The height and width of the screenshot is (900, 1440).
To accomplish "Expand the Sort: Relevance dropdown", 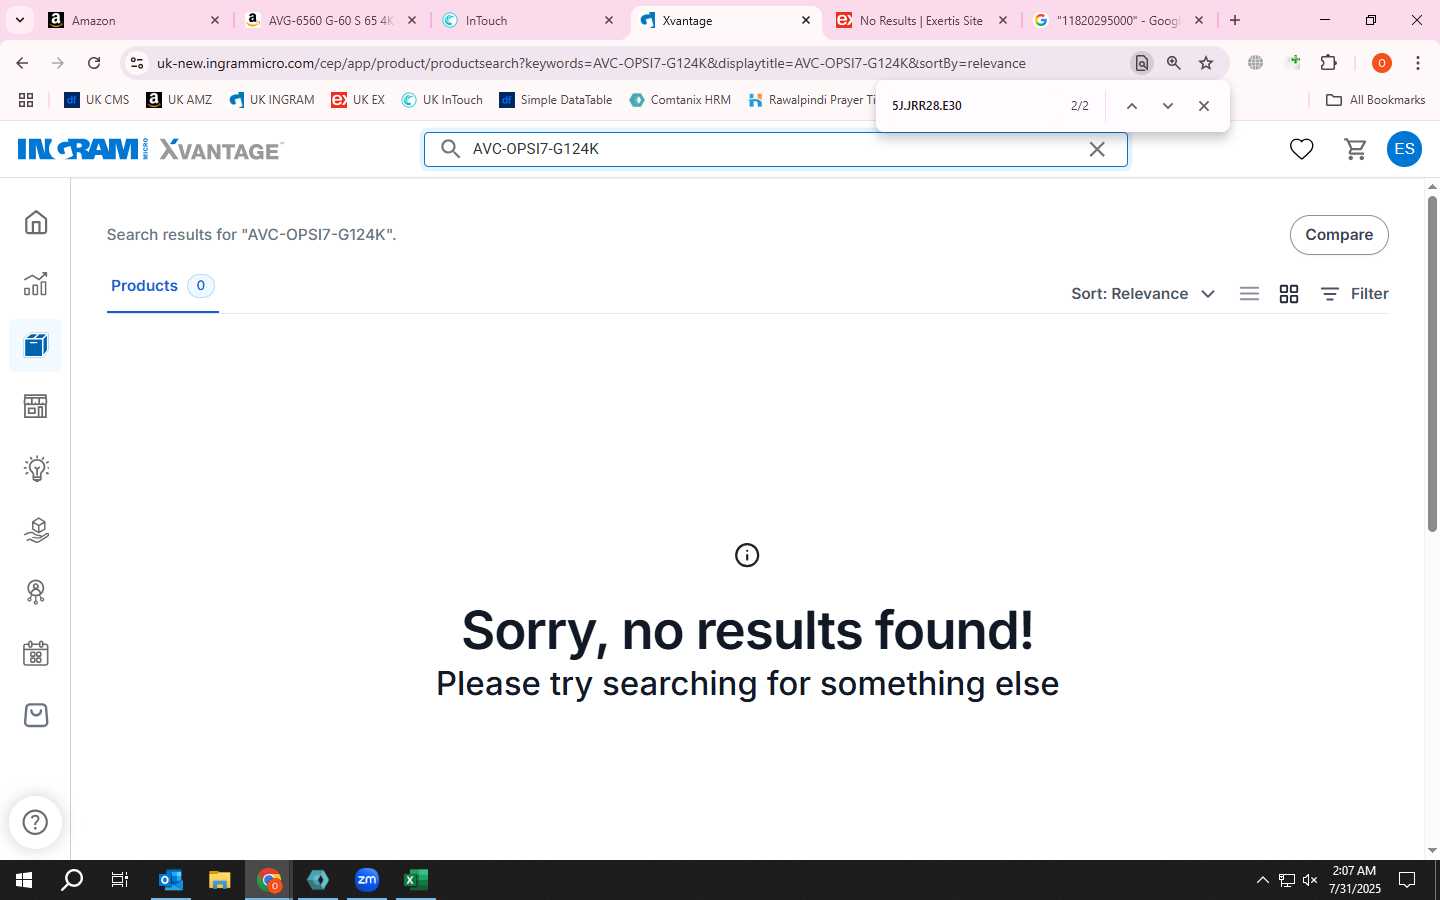I will coord(1143,294).
